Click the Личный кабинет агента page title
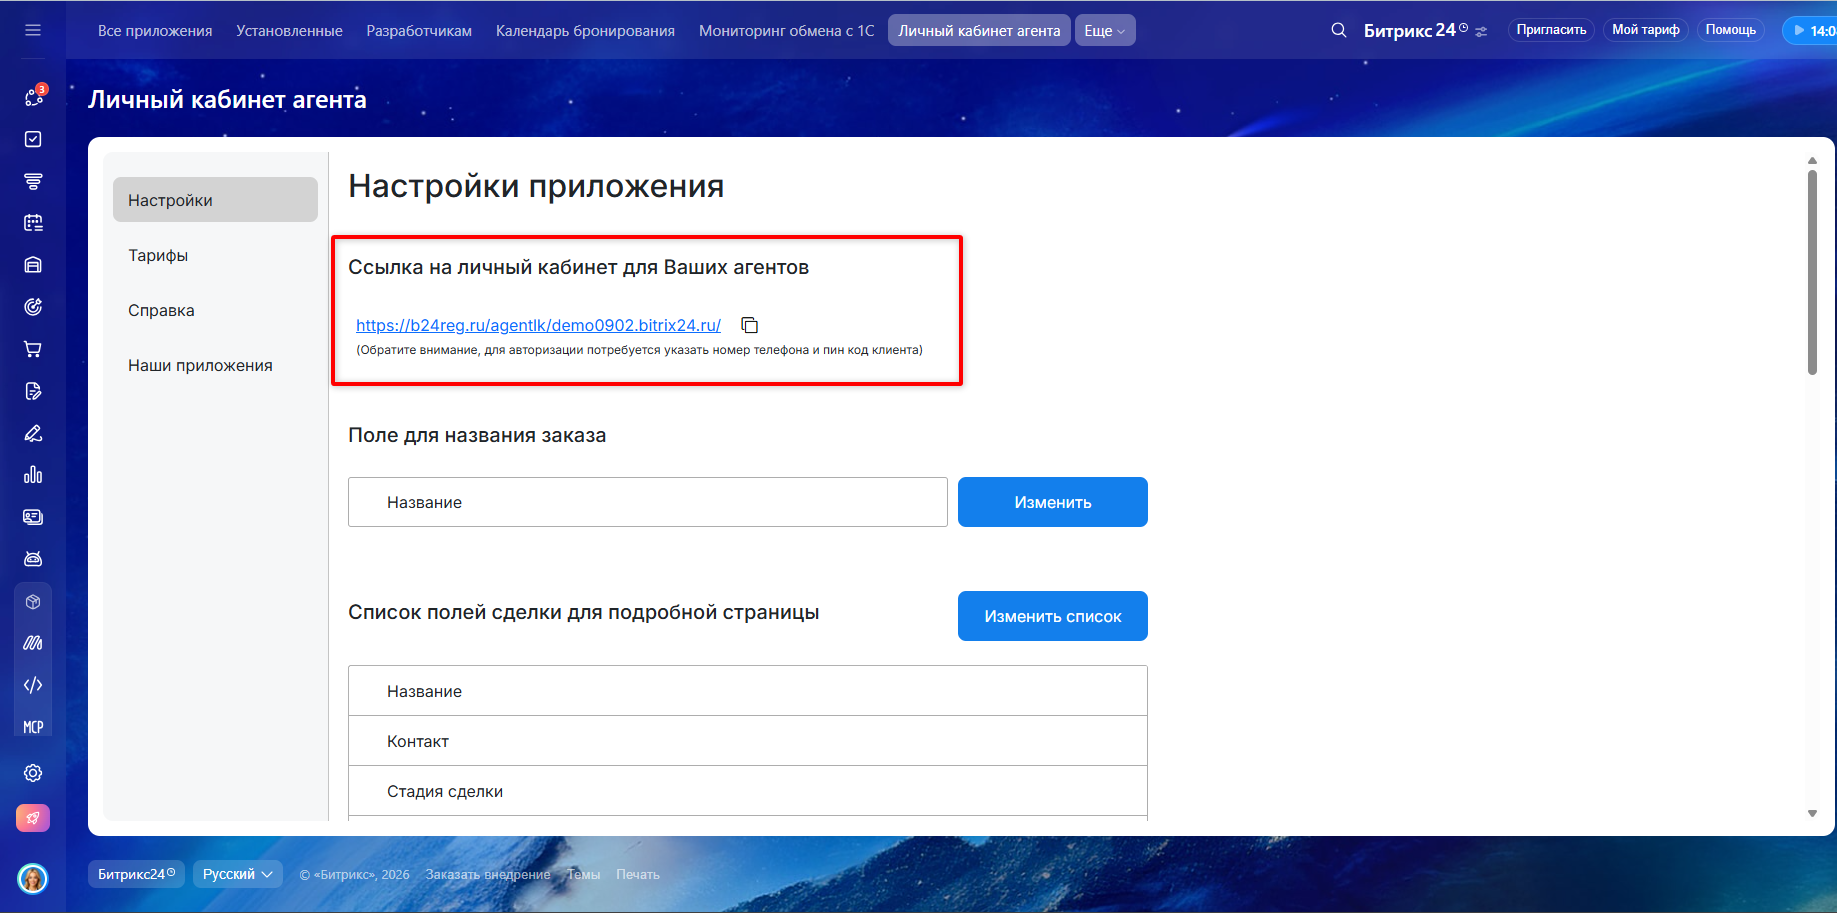The width and height of the screenshot is (1837, 913). (227, 100)
